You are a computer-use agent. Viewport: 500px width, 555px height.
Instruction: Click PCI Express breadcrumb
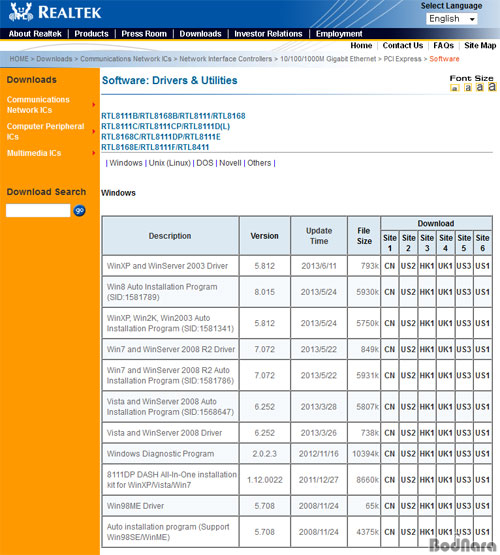pyautogui.click(x=402, y=59)
